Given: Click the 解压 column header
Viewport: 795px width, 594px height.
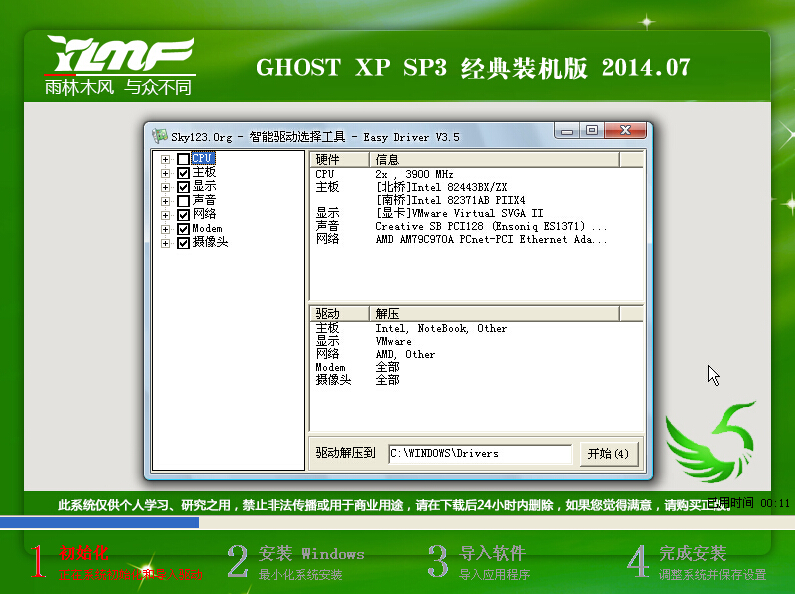Looking at the screenshot, I should click(x=494, y=314).
